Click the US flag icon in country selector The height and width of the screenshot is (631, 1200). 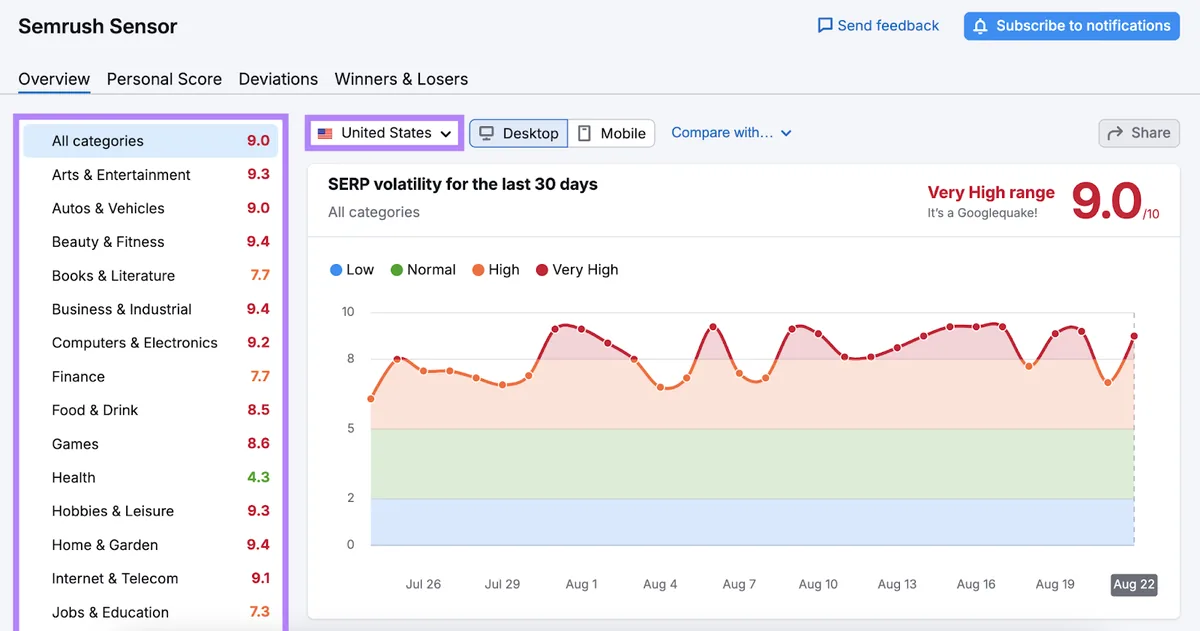[325, 133]
